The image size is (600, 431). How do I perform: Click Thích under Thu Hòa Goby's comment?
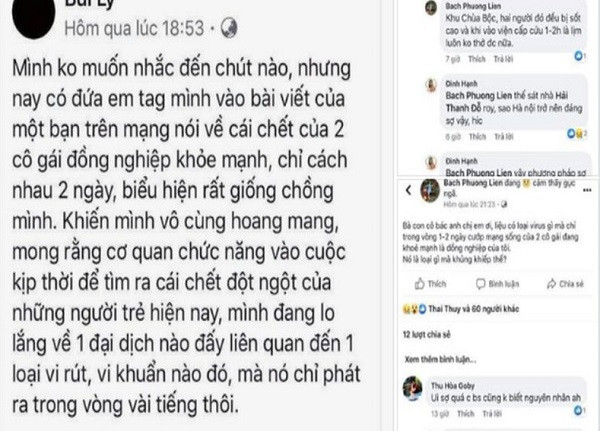[x=466, y=414]
